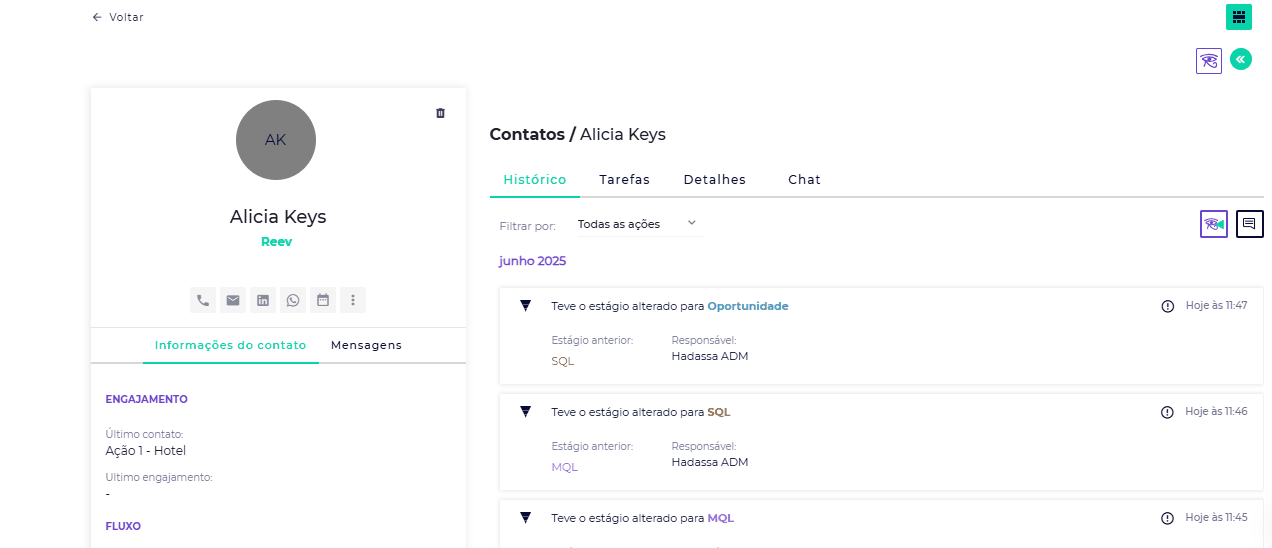This screenshot has width=1272, height=548.
Task: Toggle the eye of Horus button near the top
Action: click(1209, 61)
